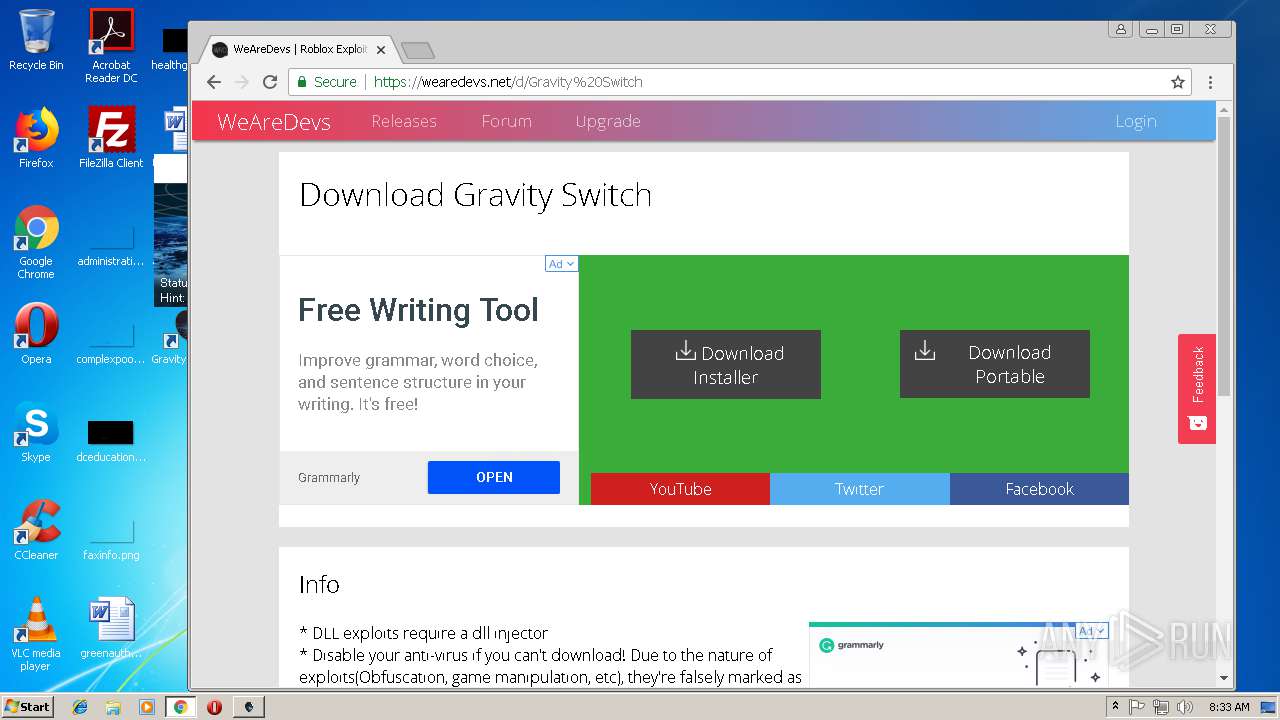Viewport: 1280px width, 720px height.
Task: Click the Action Center flag tray icon
Action: [x=1137, y=706]
